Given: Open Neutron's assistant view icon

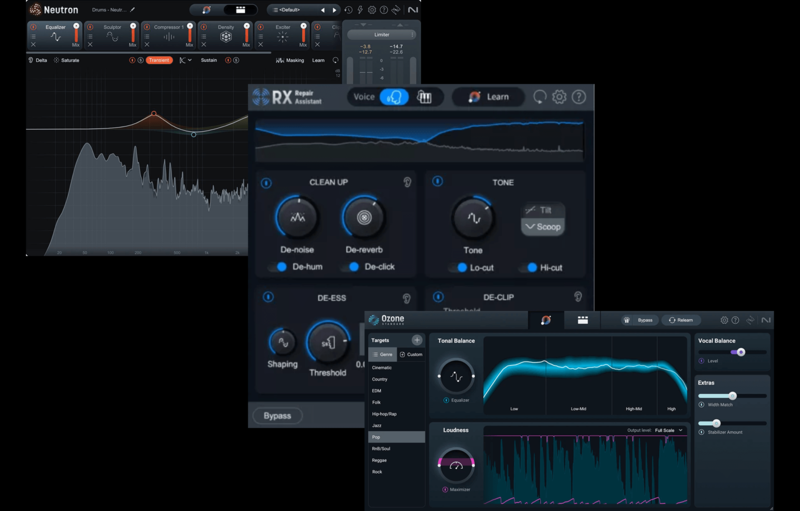Looking at the screenshot, I should click(206, 10).
